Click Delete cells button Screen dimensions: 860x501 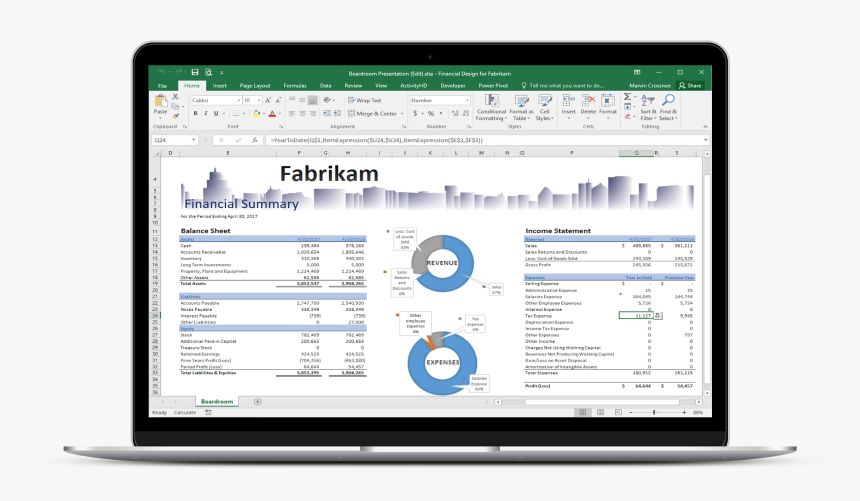[x=588, y=106]
